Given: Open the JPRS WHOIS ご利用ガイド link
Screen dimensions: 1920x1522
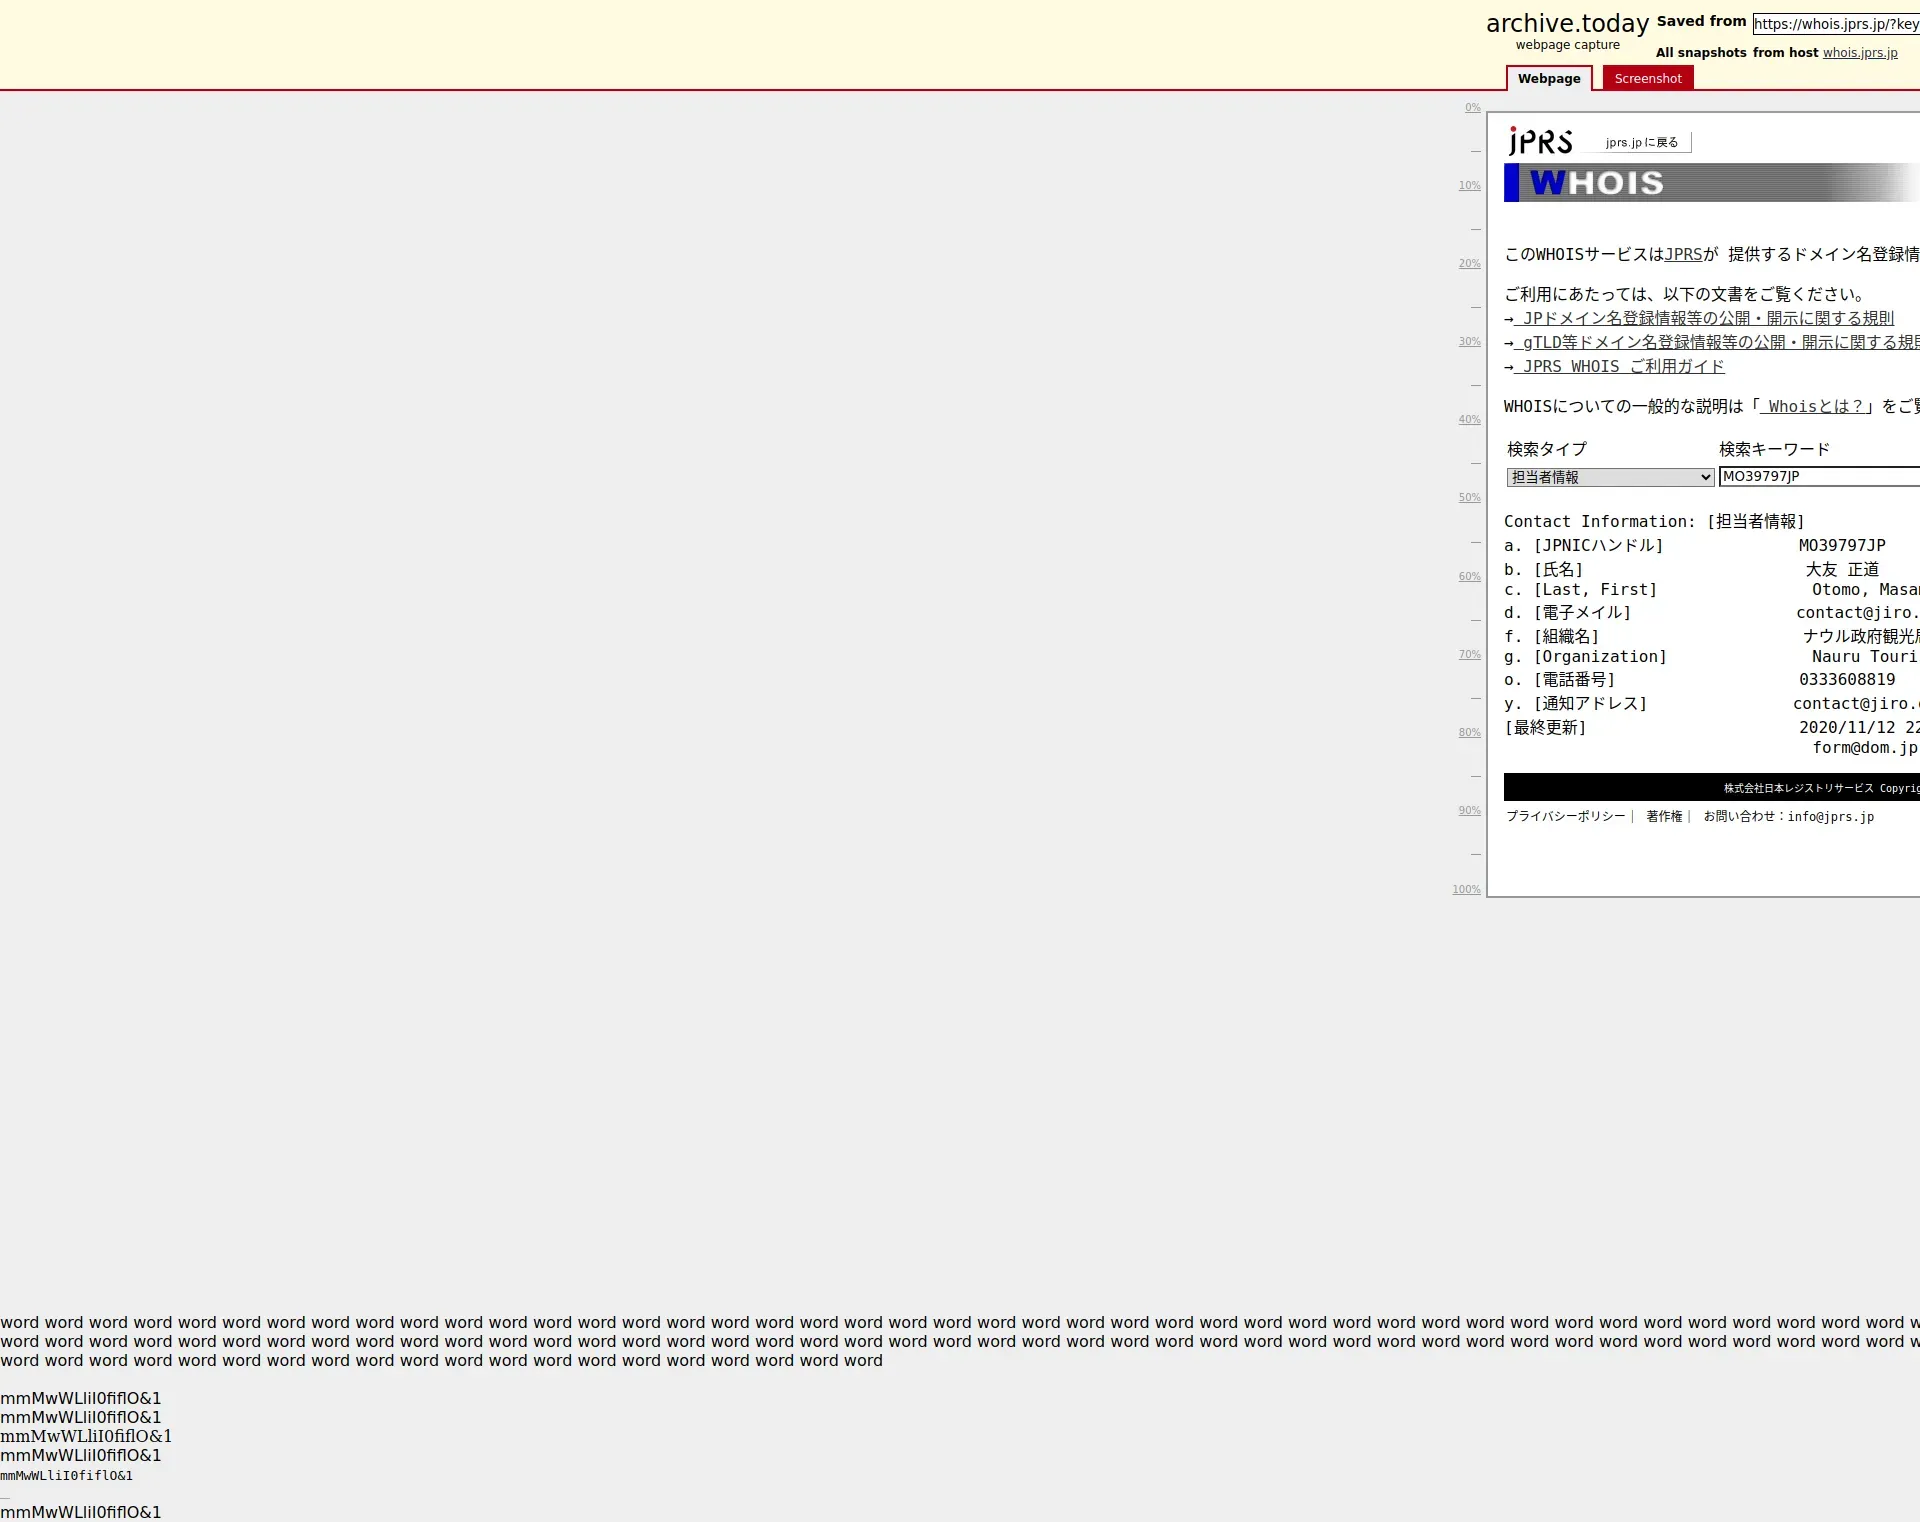Looking at the screenshot, I should coord(1622,367).
